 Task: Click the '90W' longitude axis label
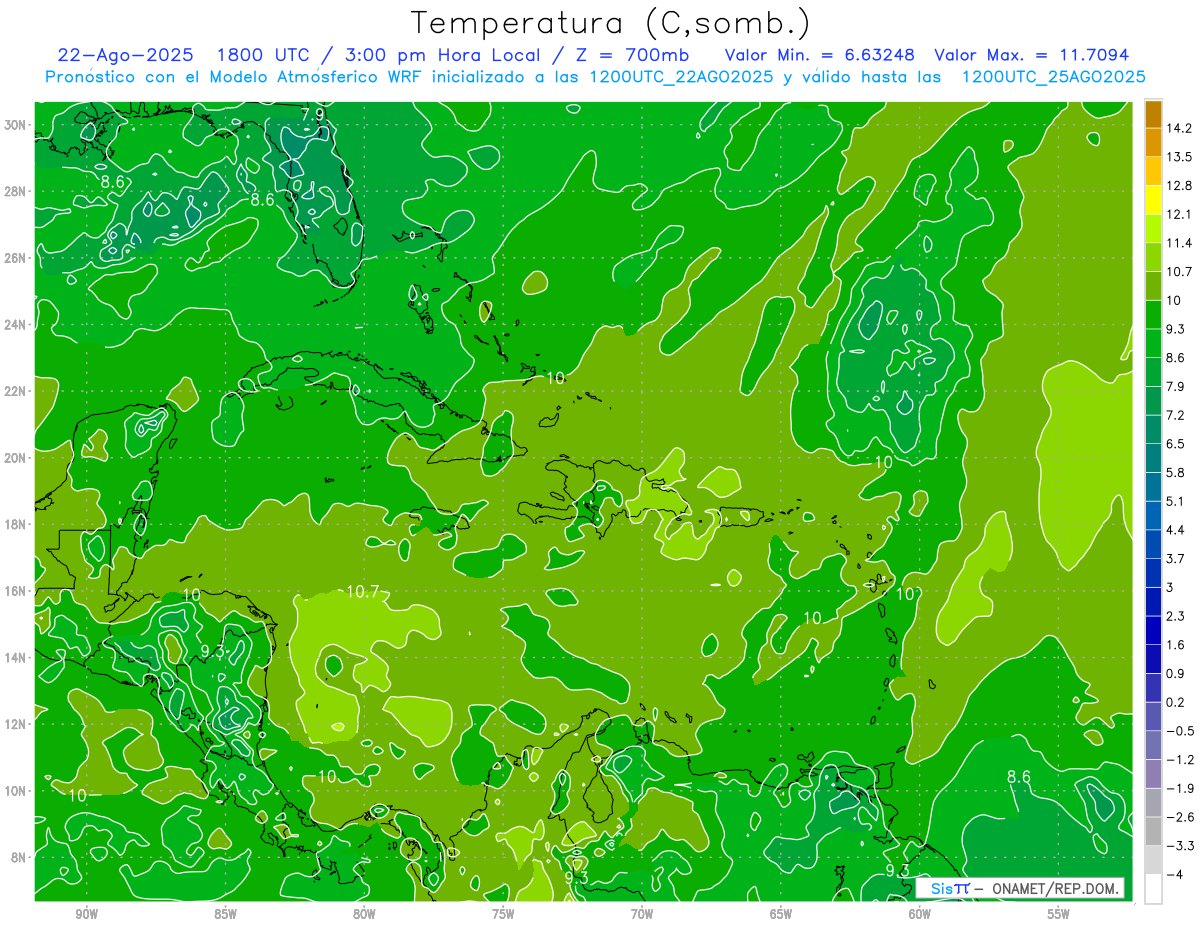point(86,914)
